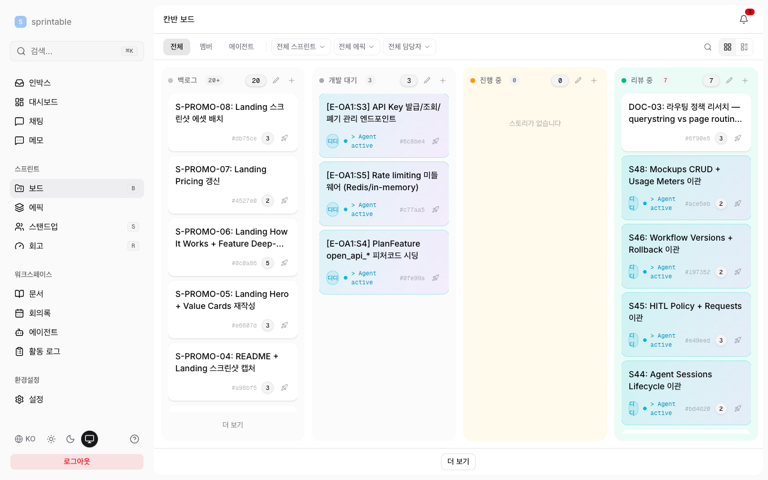The height and width of the screenshot is (480, 768).
Task: Add a story to the 리뷰 중 column
Action: click(x=745, y=80)
